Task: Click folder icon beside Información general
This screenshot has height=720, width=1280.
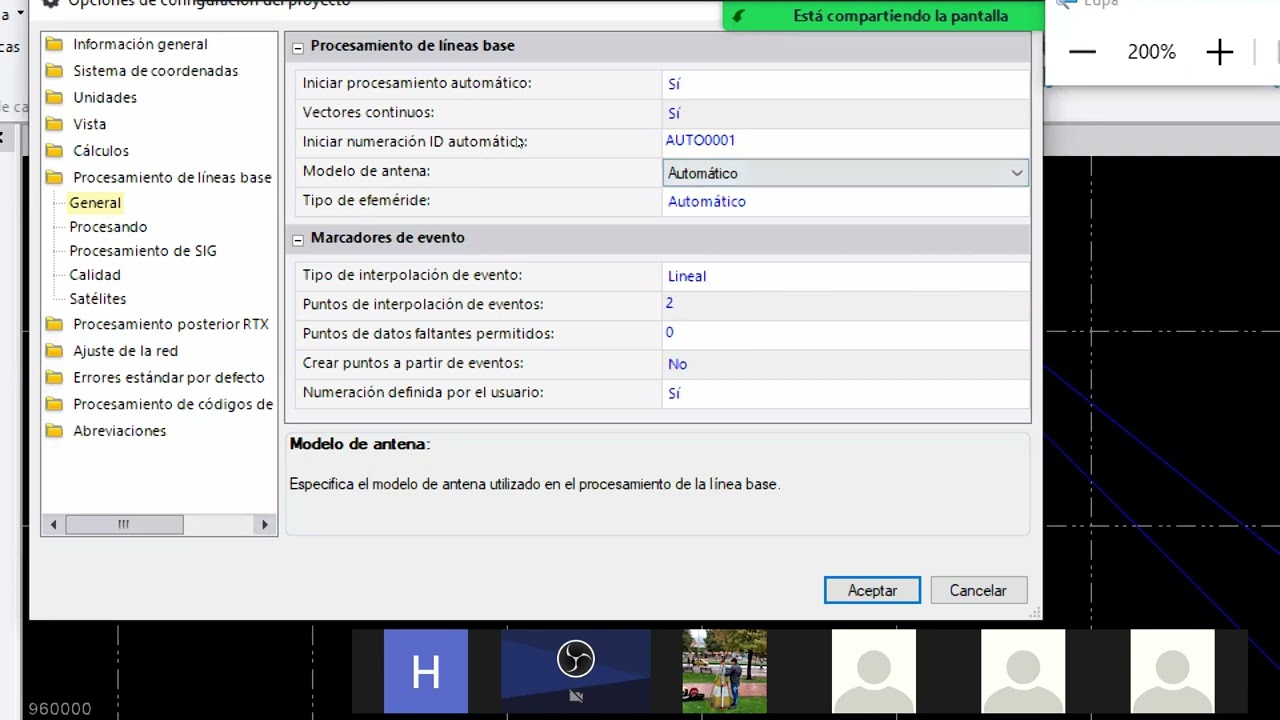Action: pyautogui.click(x=54, y=44)
